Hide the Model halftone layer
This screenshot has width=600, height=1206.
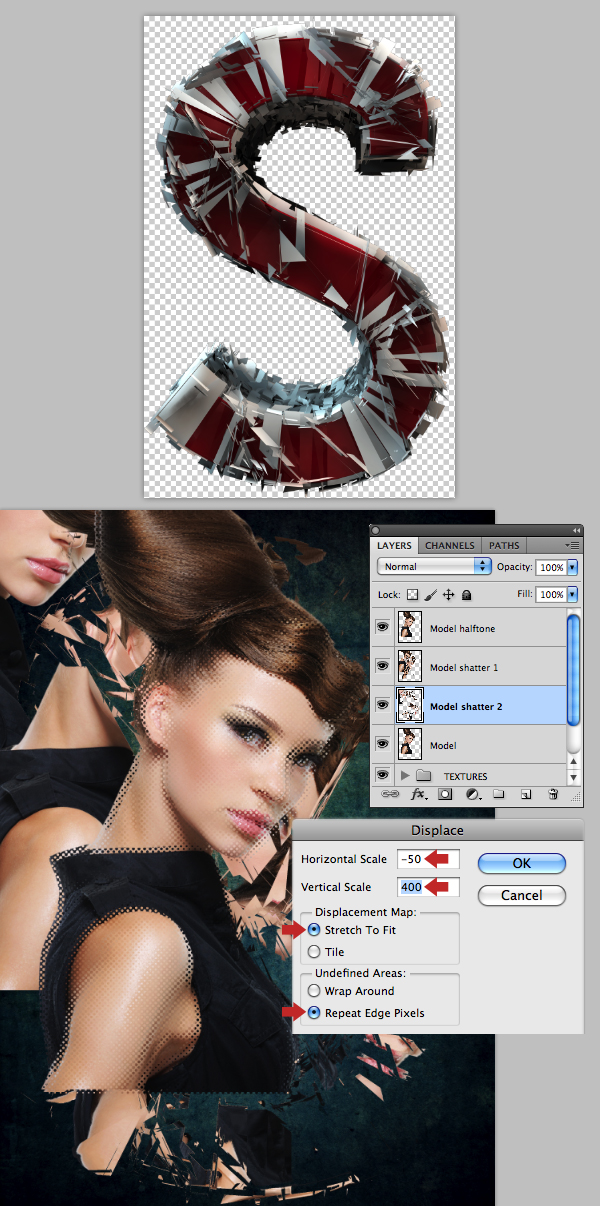[384, 629]
